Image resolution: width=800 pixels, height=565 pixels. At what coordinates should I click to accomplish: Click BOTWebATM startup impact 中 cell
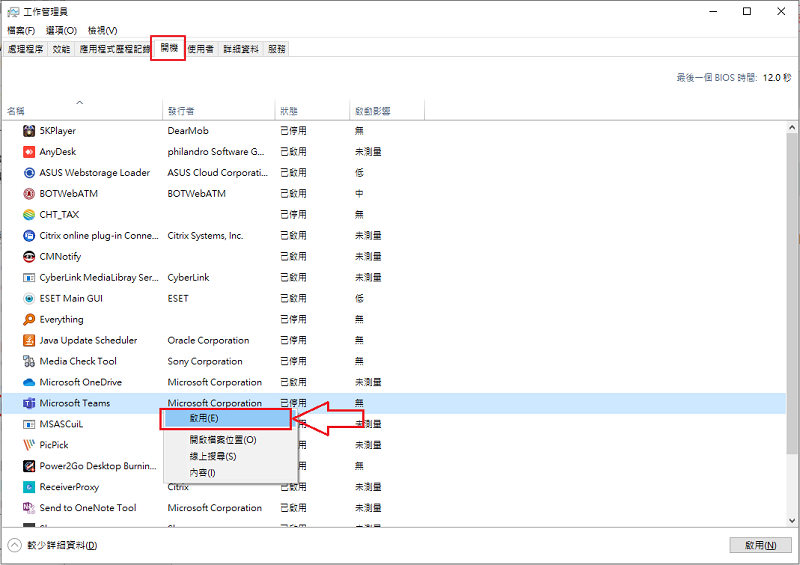pos(359,193)
